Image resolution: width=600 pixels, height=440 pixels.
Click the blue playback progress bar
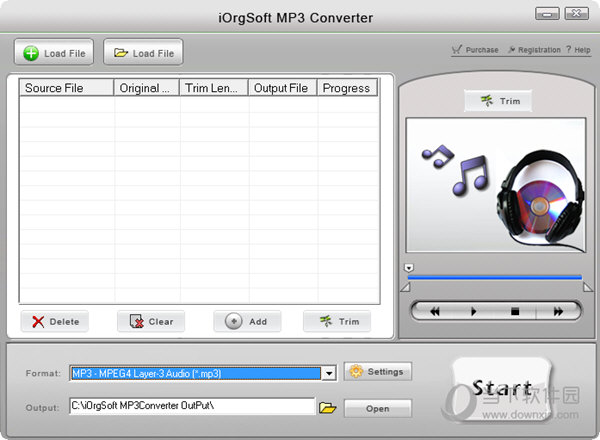(495, 277)
